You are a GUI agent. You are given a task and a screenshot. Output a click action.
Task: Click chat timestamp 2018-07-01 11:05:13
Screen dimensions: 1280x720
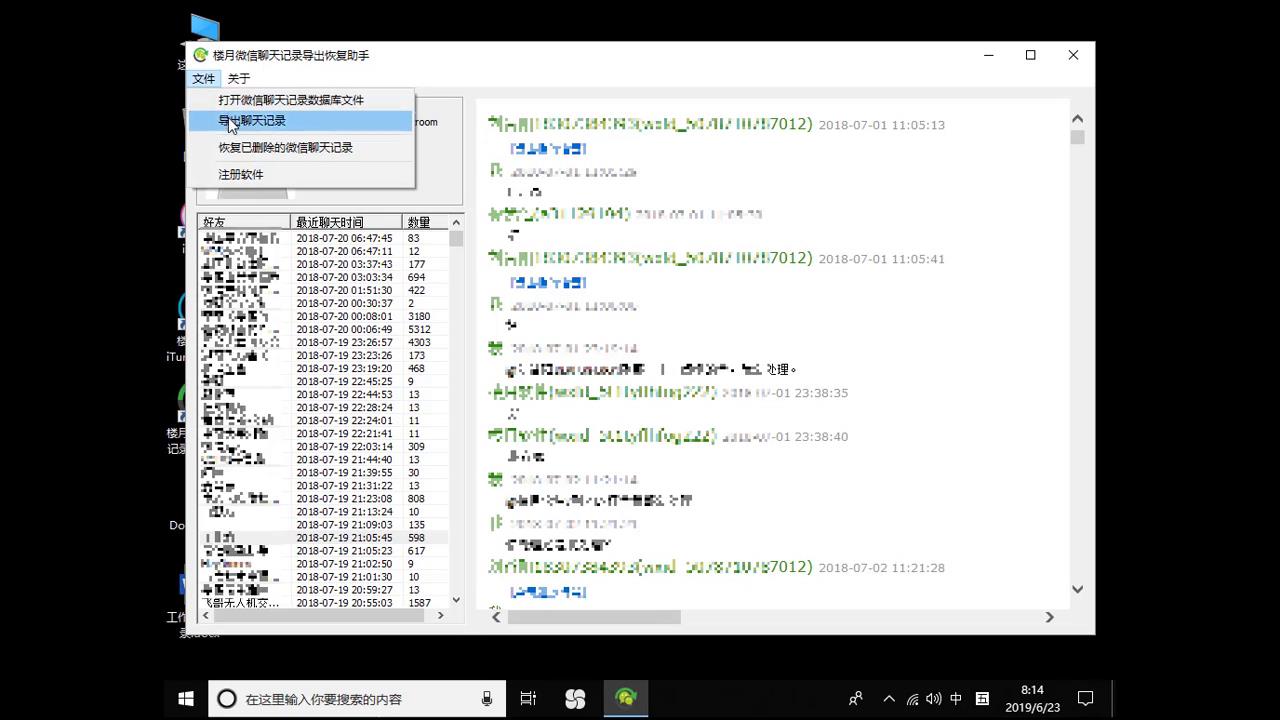tap(881, 125)
